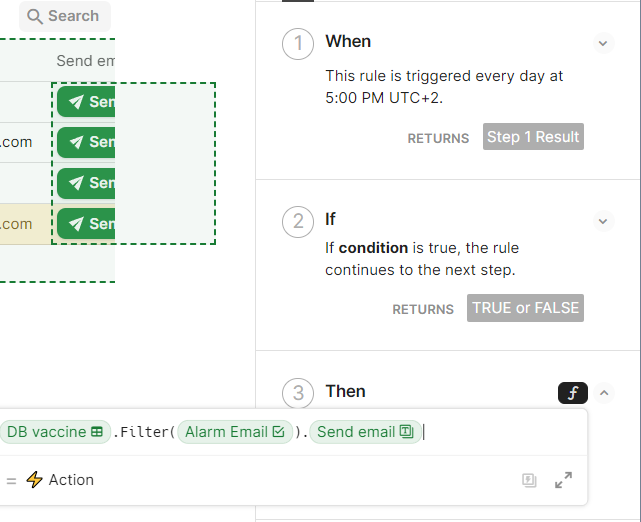Image resolution: width=641 pixels, height=522 pixels.
Task: Click the step 1 number circle
Action: [298, 44]
